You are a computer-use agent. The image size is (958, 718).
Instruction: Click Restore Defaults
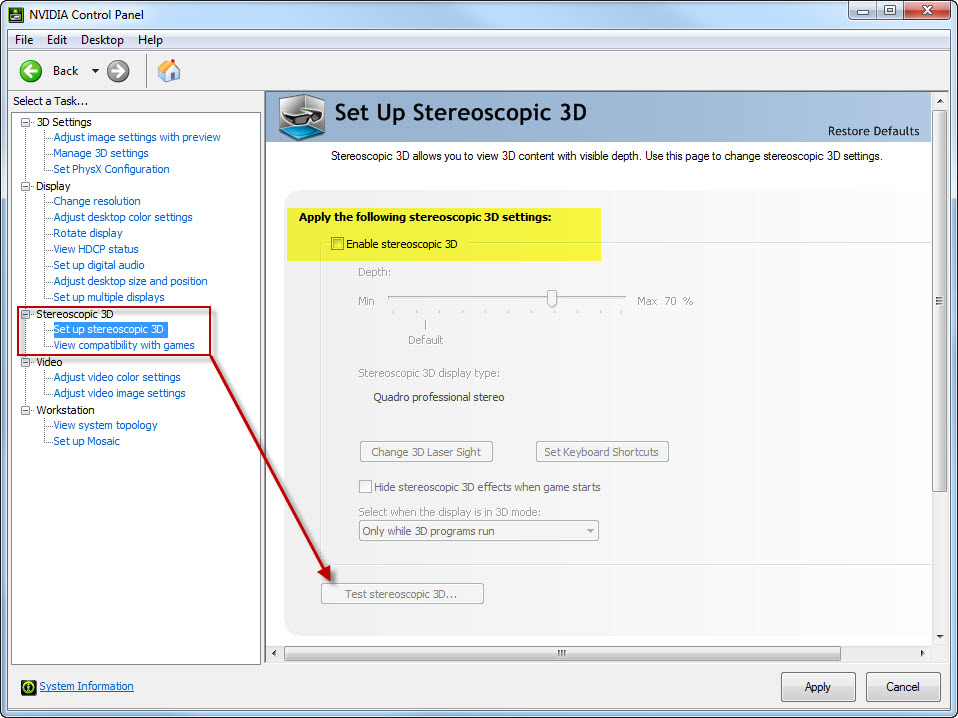click(x=873, y=131)
